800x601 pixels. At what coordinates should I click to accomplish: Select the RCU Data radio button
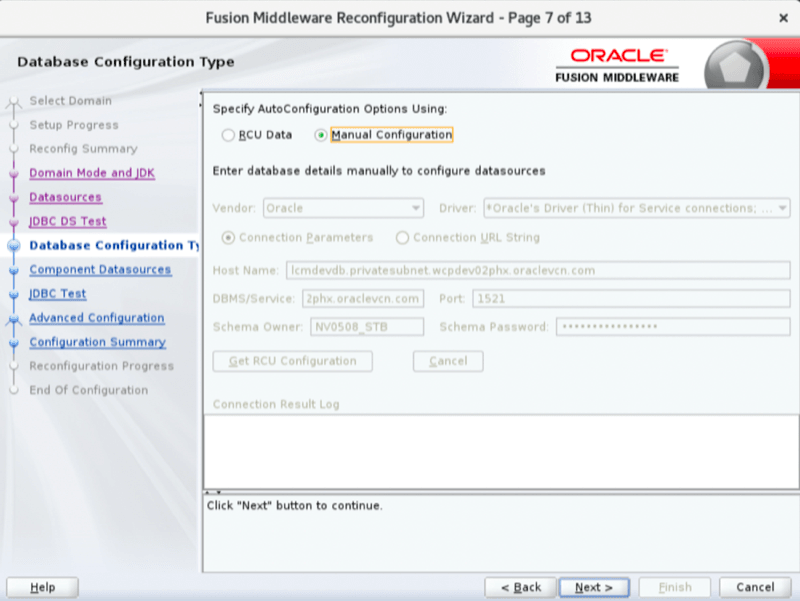click(228, 135)
